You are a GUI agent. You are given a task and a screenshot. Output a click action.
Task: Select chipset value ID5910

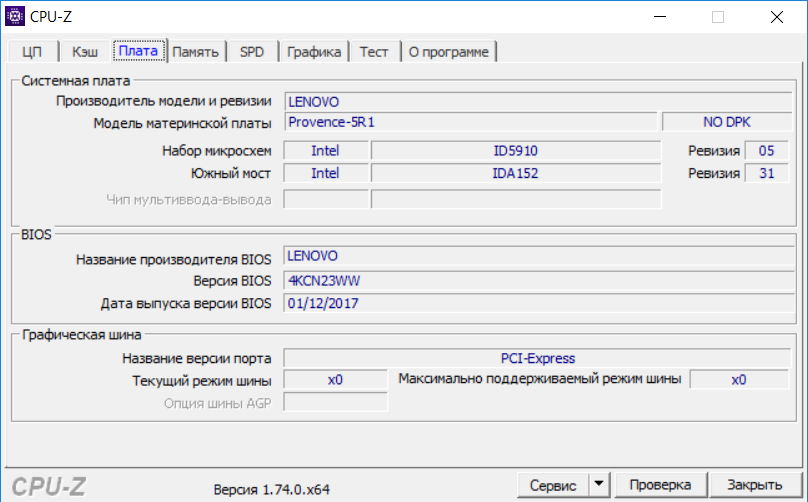tap(516, 150)
